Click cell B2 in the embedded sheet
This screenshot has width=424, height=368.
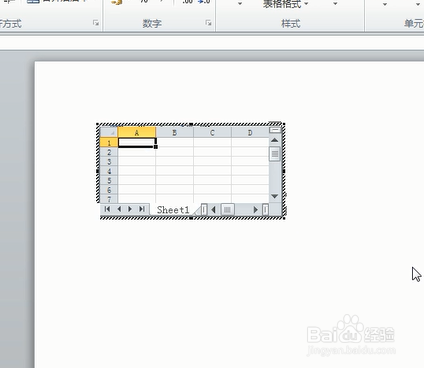pos(174,152)
